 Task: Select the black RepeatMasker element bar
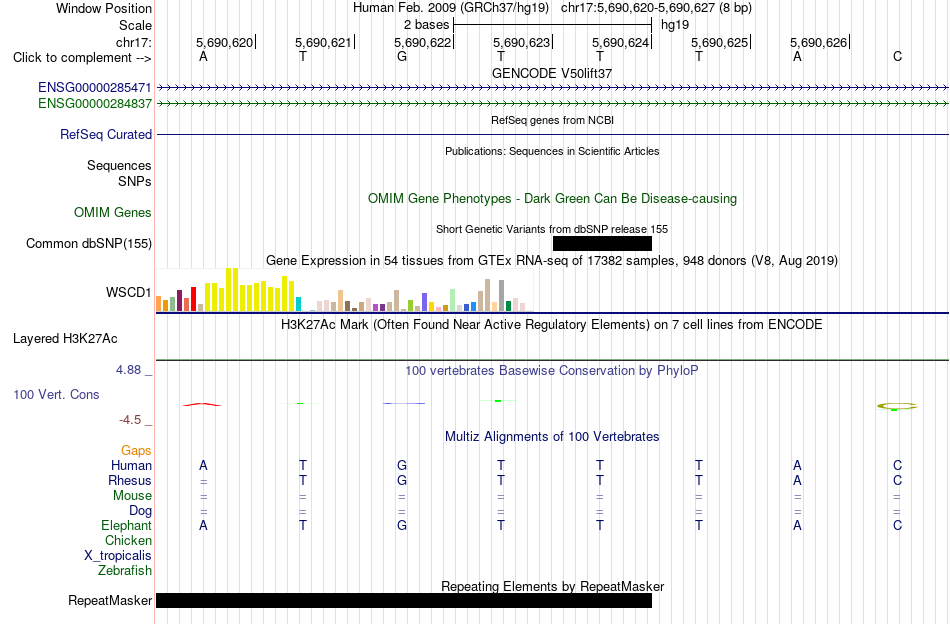[x=404, y=600]
